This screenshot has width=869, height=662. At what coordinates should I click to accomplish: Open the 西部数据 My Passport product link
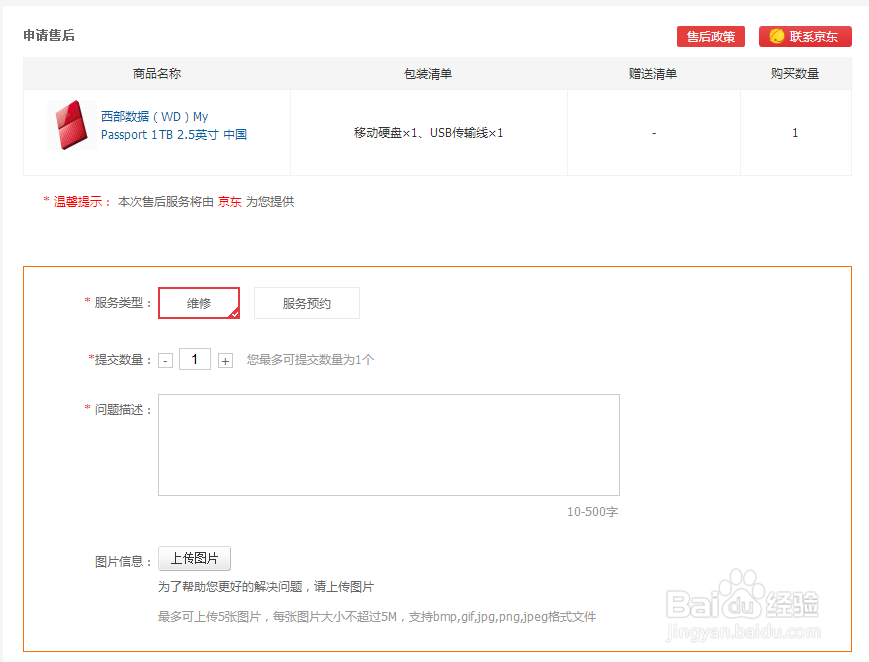[173, 125]
